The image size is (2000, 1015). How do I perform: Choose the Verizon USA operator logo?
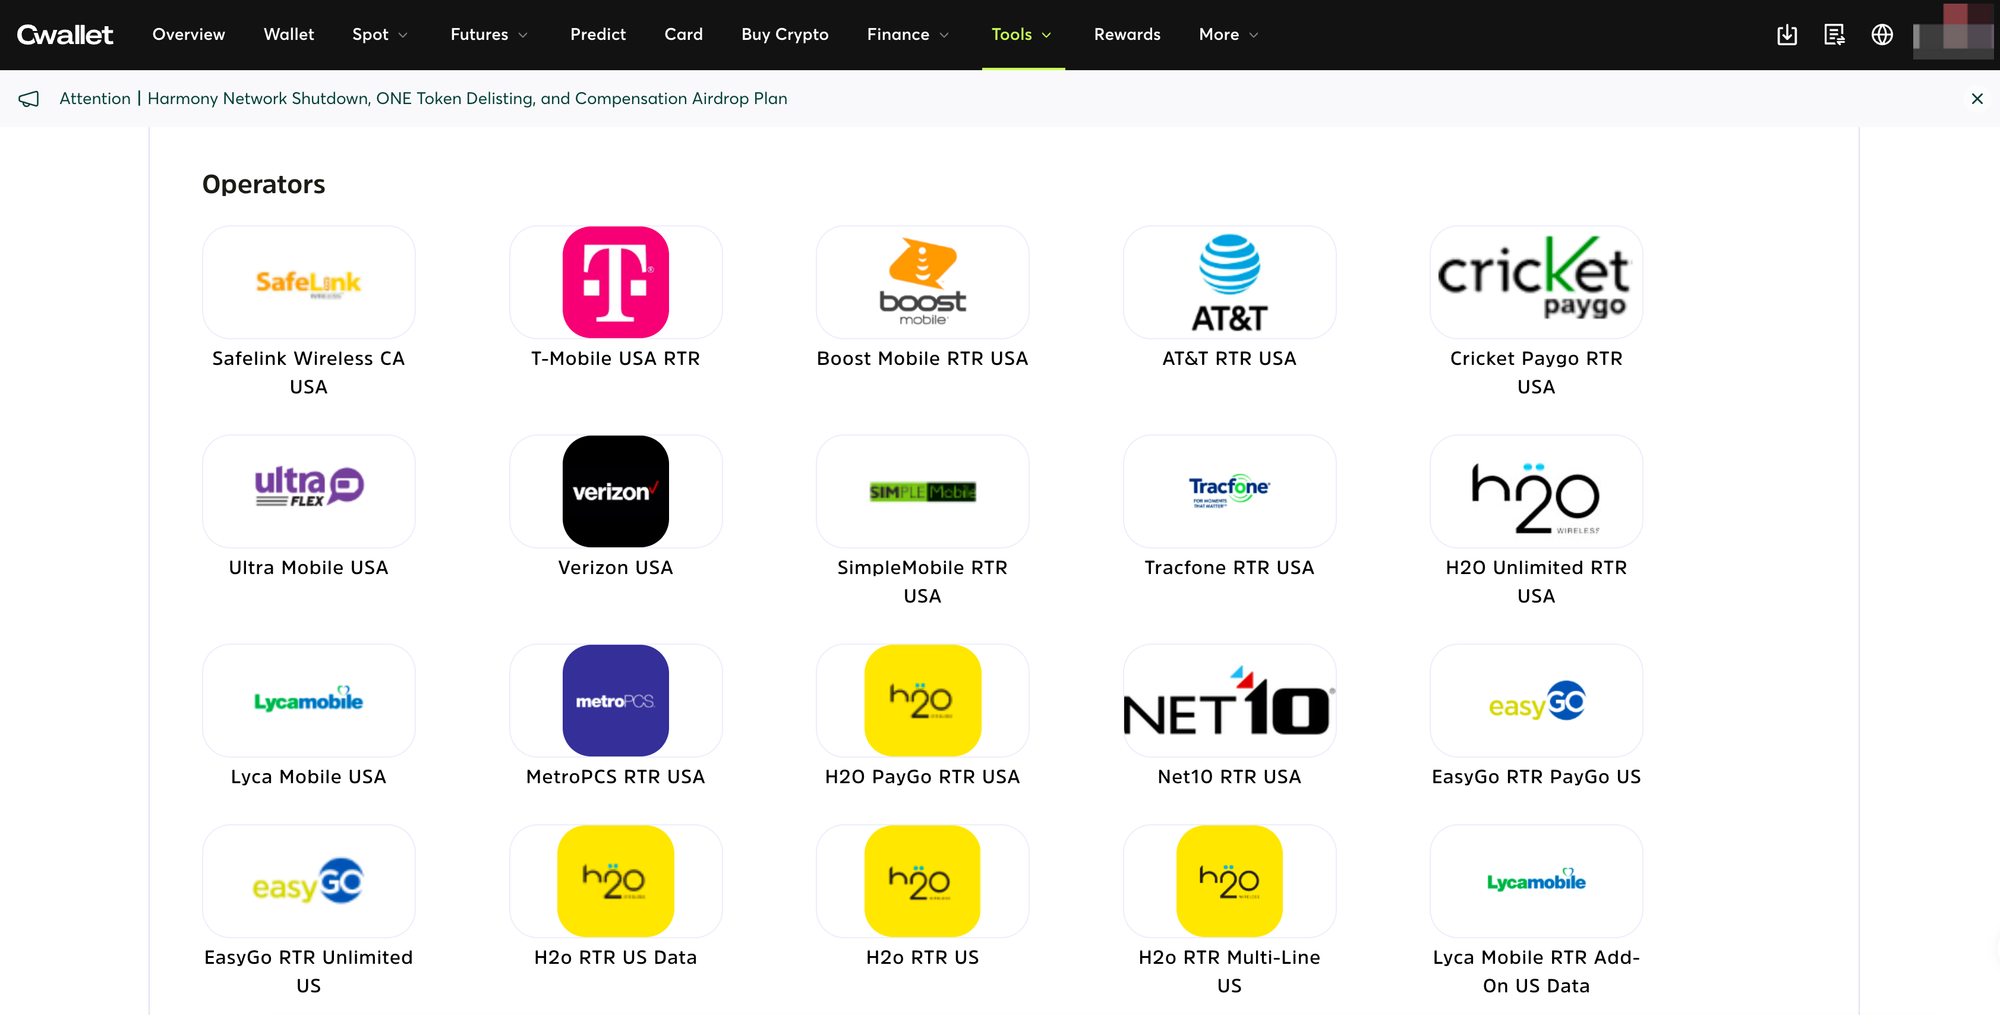coord(616,491)
